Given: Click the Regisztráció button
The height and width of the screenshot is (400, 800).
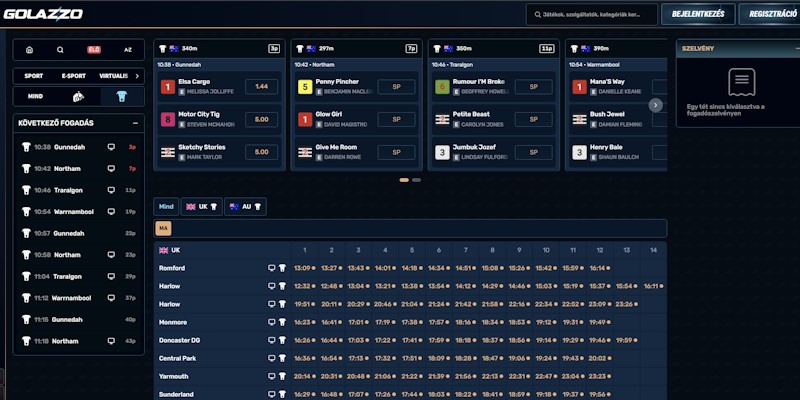Looking at the screenshot, I should pyautogui.click(x=771, y=14).
